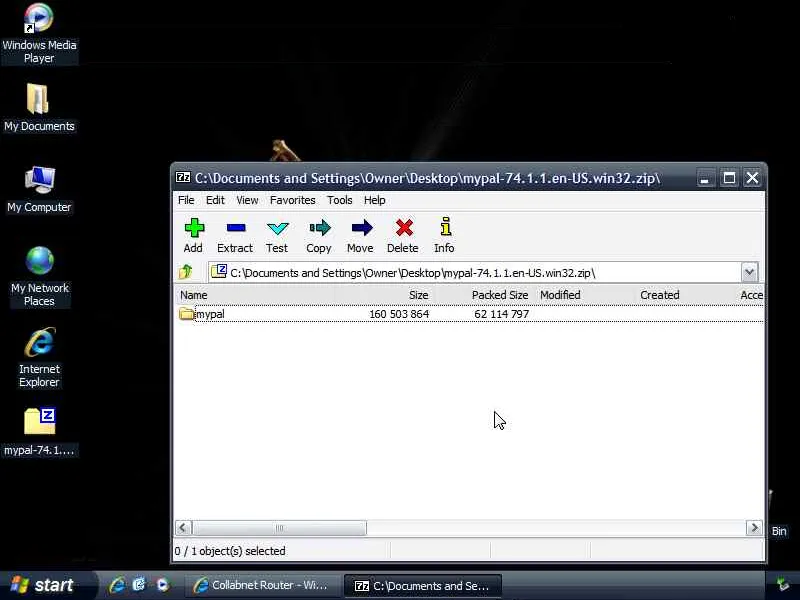Screen dimensions: 800x600
Task: Click the horizontal scrollbar thumb
Action: [x=279, y=528]
